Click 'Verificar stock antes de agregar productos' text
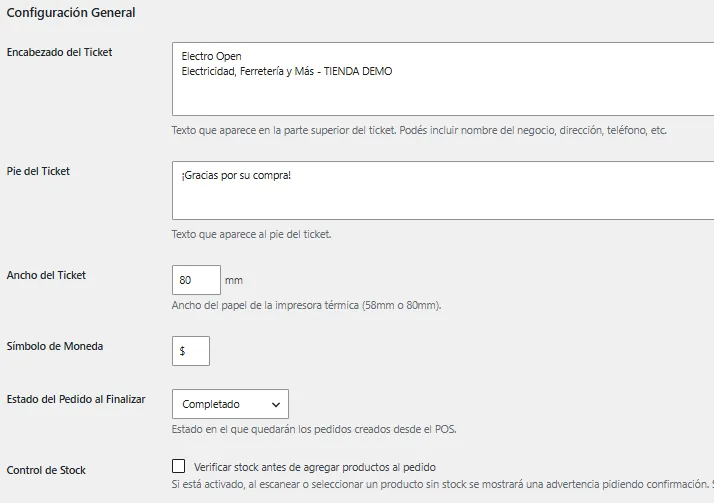714x503 pixels. tap(315, 467)
